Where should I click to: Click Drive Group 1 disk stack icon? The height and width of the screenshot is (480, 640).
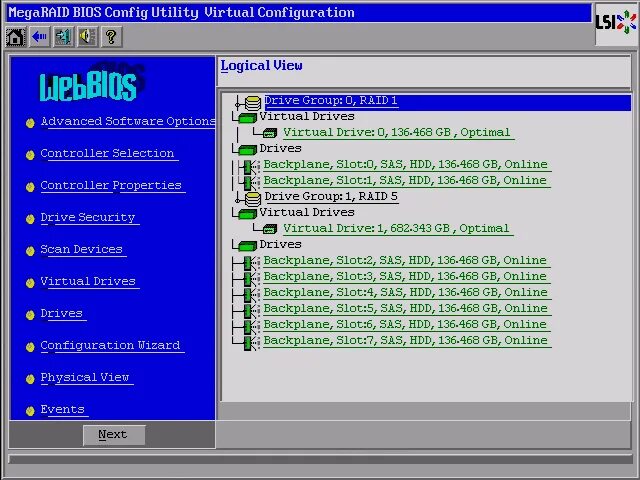253,199
